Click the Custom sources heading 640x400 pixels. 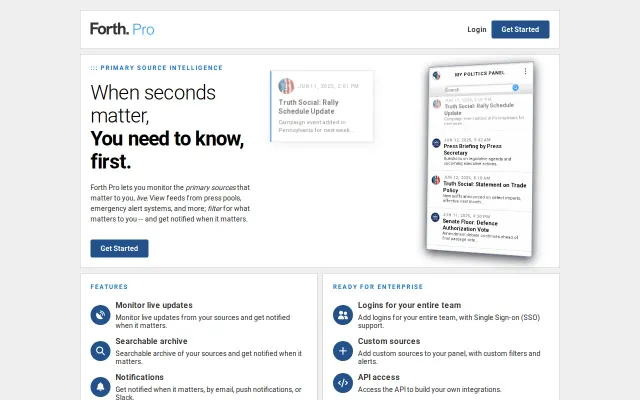389,341
